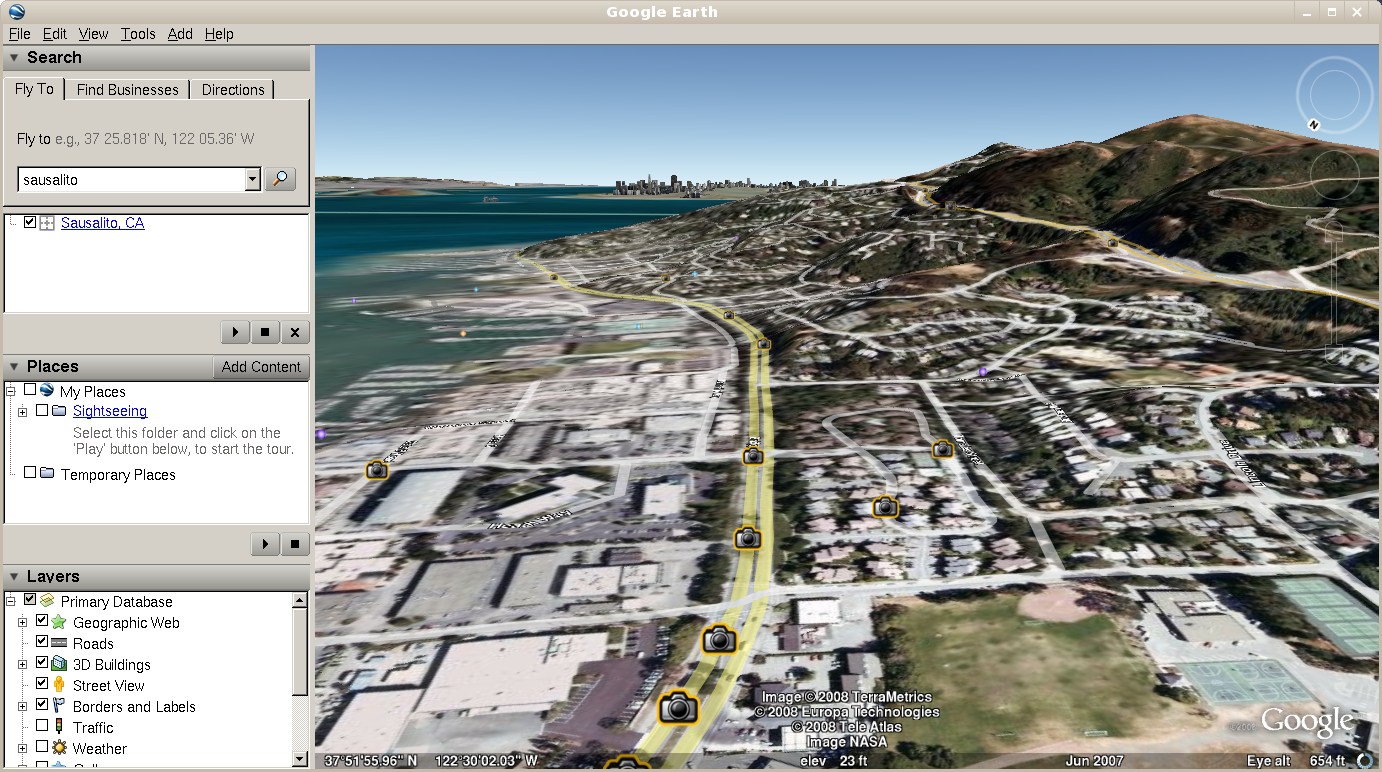1382x772 pixels.
Task: Click the Geographic Web green star icon
Action: [59, 622]
